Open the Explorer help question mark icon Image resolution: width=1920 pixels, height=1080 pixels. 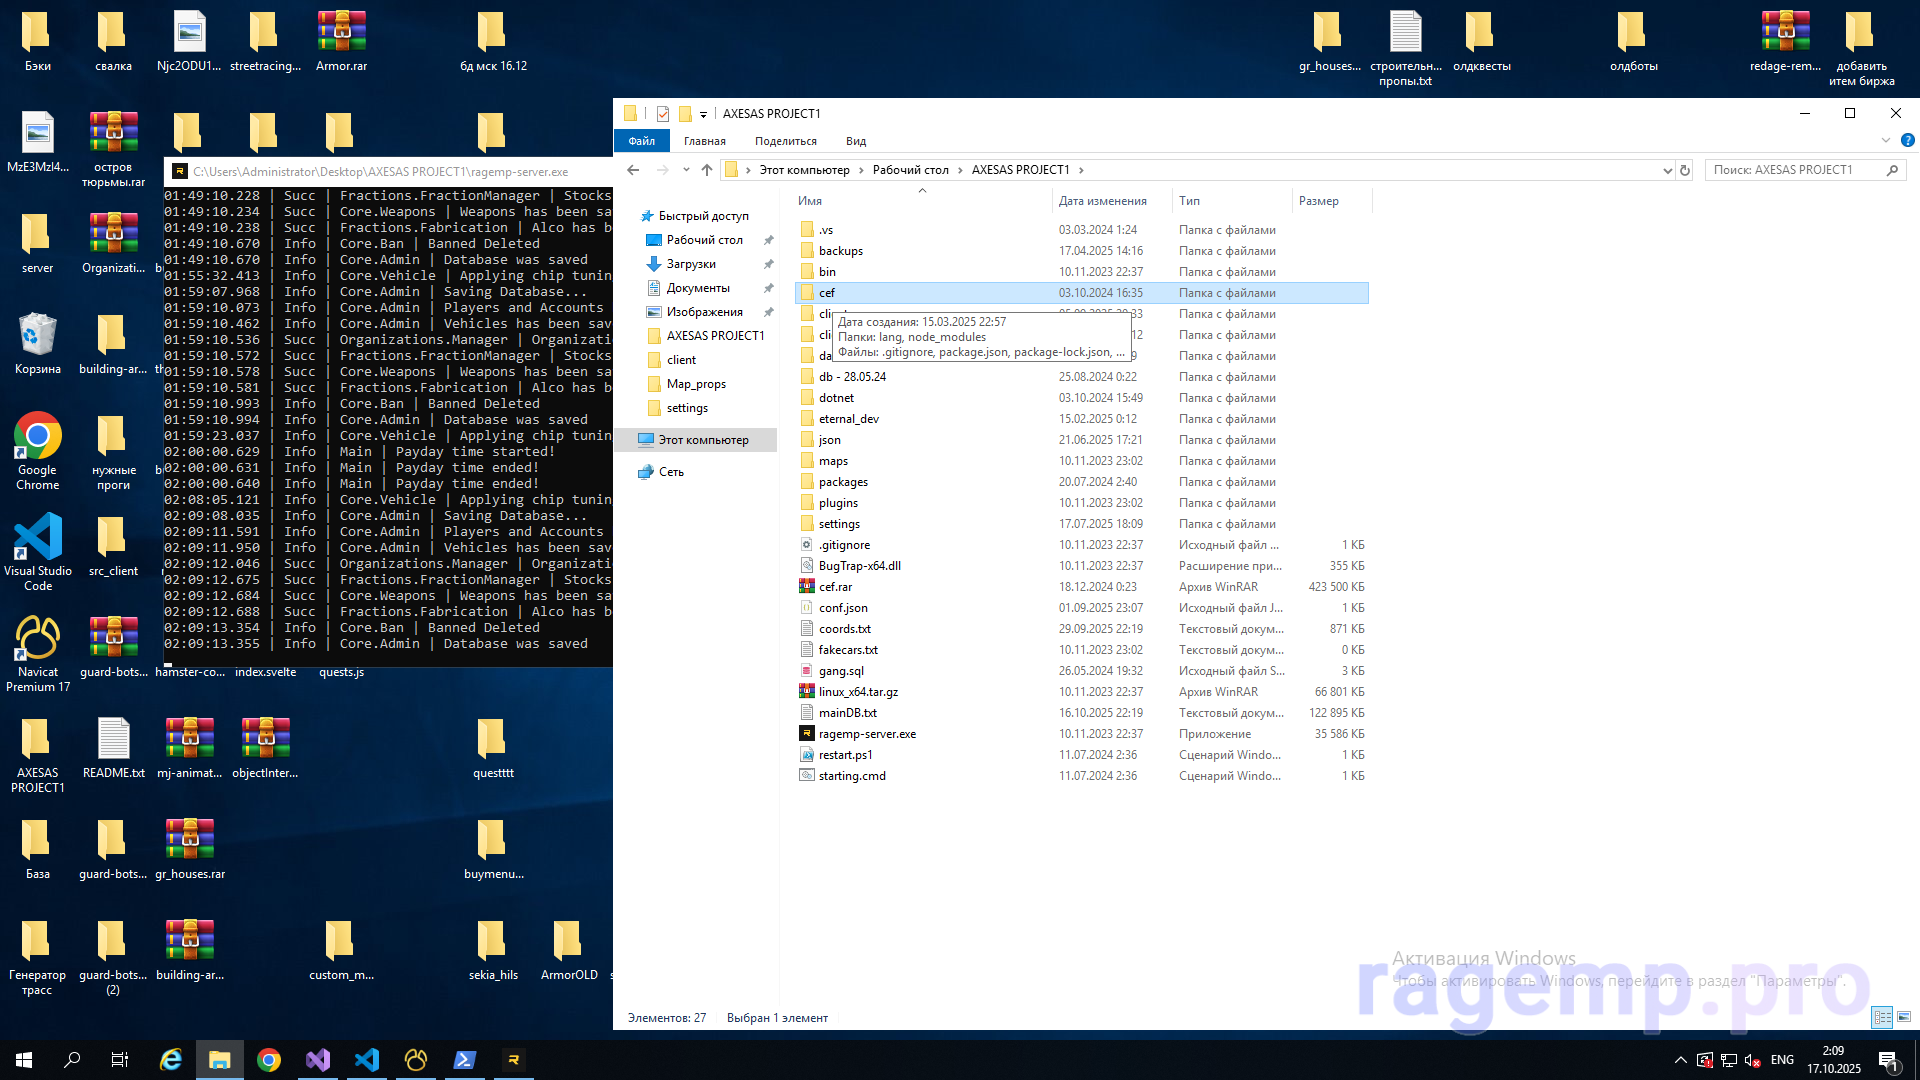tap(1907, 141)
